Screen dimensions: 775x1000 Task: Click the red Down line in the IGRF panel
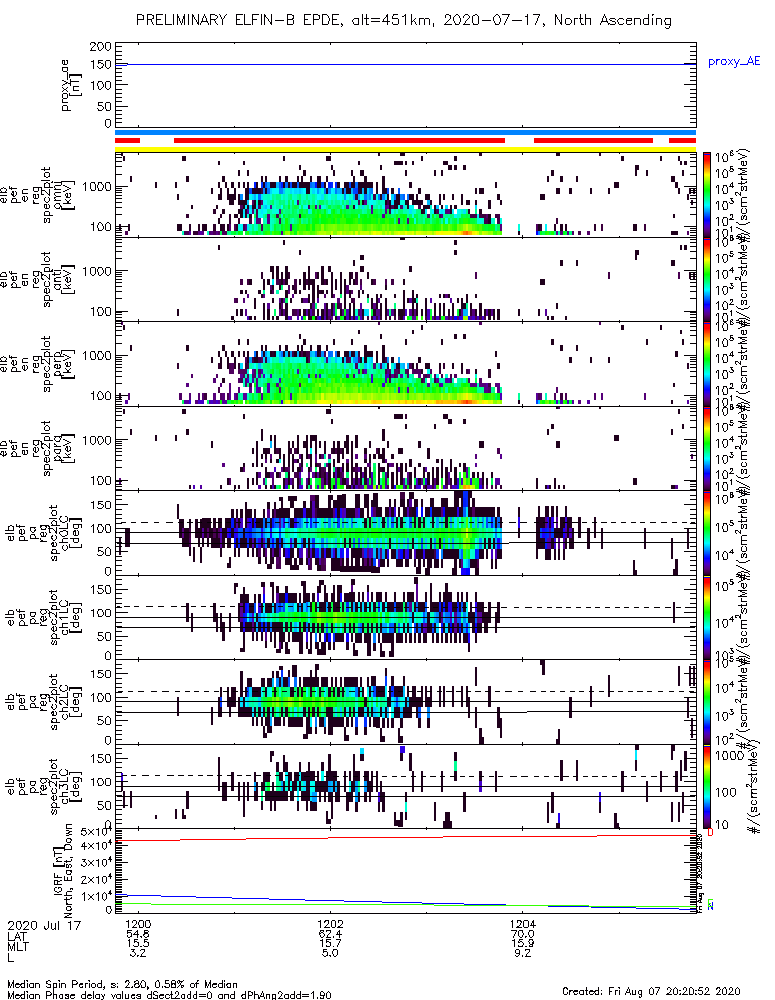tap(405, 837)
